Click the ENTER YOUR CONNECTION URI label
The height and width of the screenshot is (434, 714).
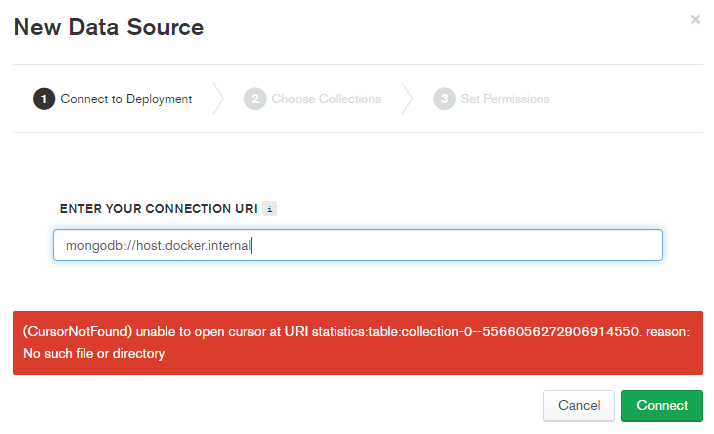point(158,209)
